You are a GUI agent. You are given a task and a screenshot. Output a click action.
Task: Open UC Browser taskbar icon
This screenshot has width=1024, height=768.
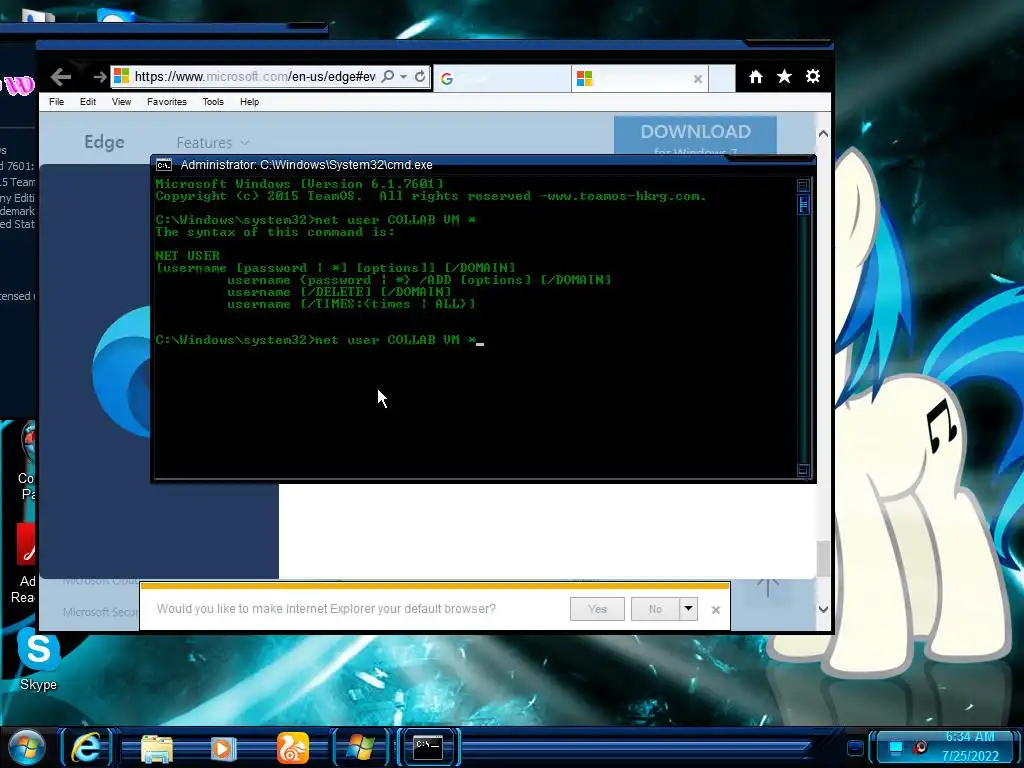pyautogui.click(x=292, y=748)
